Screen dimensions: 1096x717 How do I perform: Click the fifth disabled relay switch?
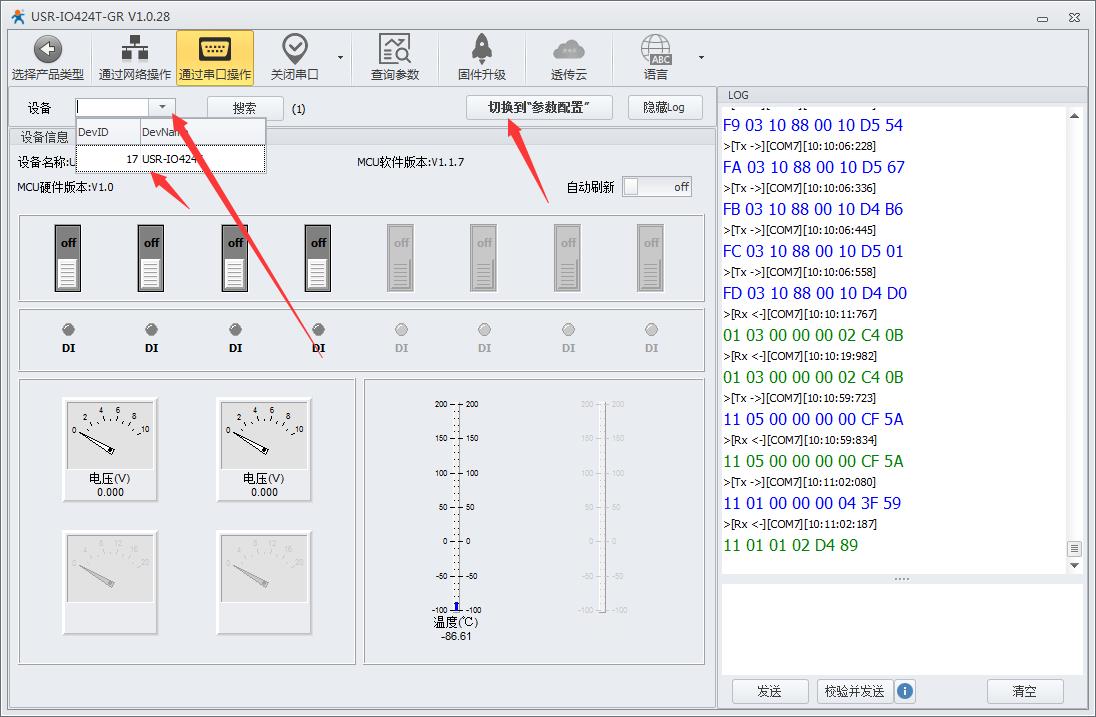[401, 258]
